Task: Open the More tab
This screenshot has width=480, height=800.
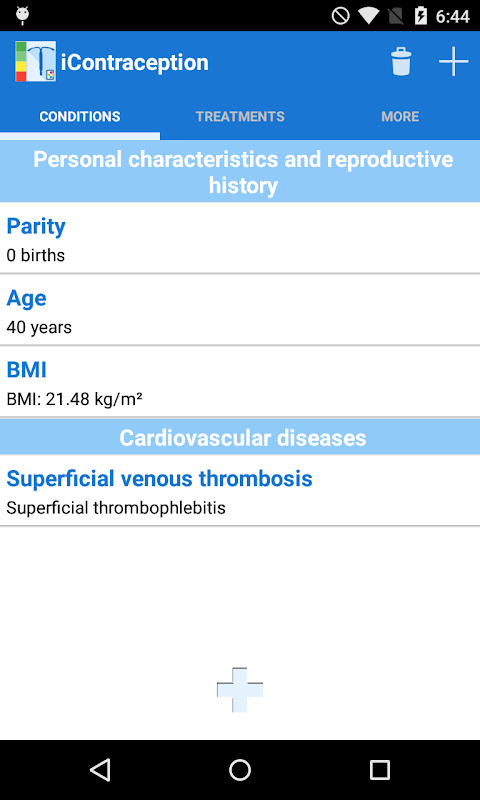Action: coord(400,116)
